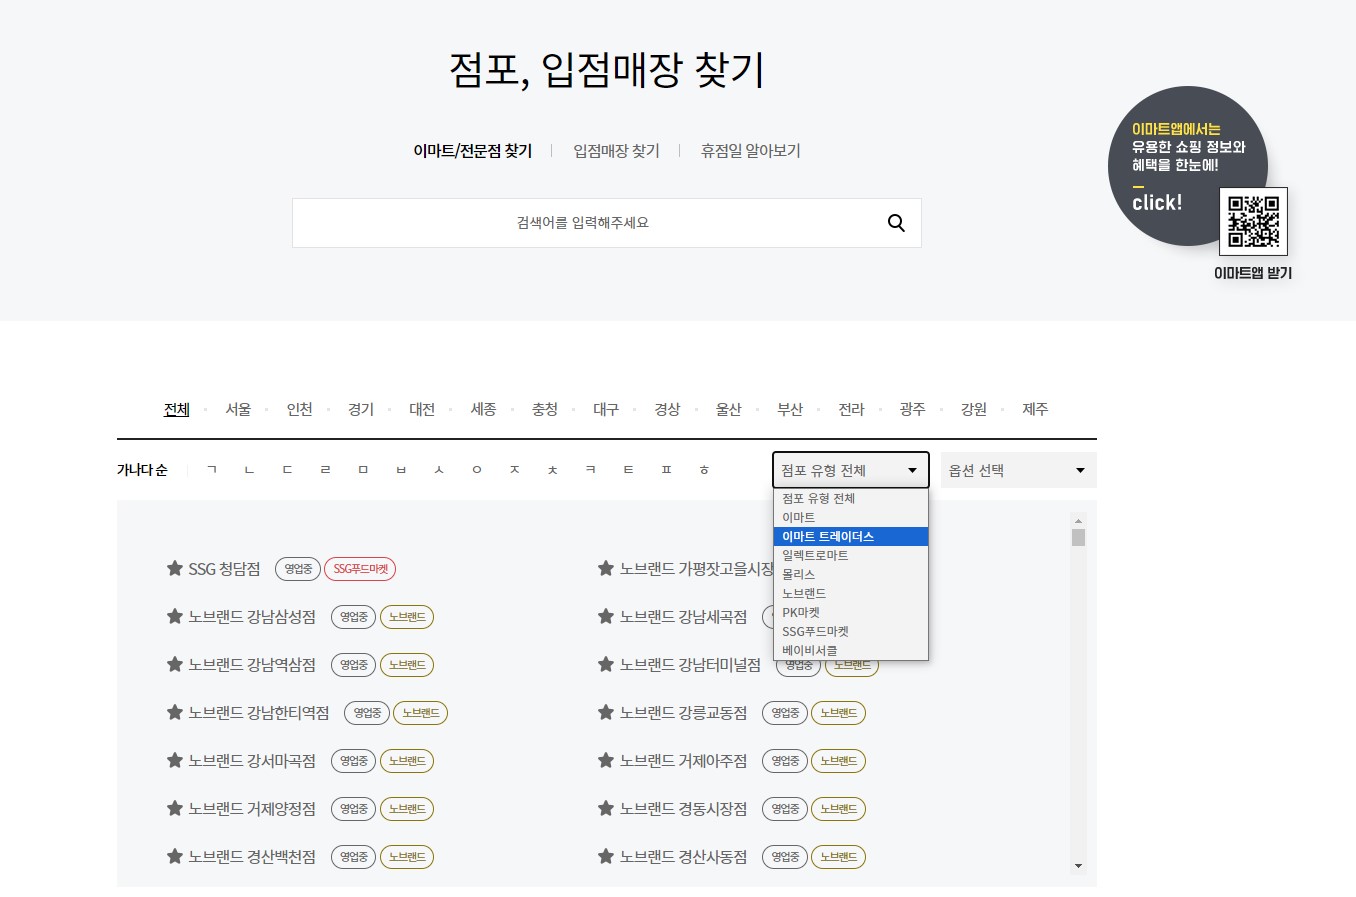Star the 노브랜드 강서마곡점 store

[x=175, y=761]
